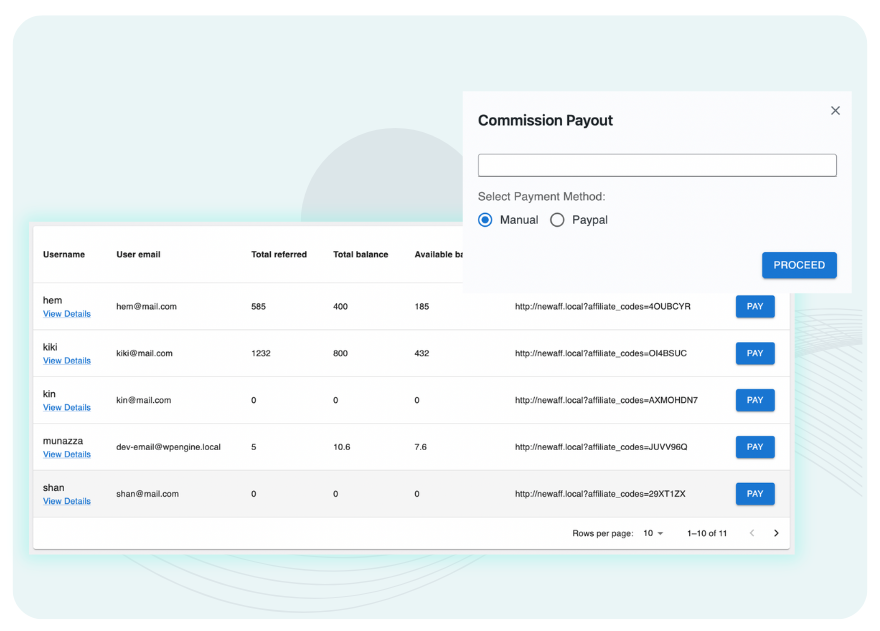880x631 pixels.
Task: Go to previous page of table
Action: point(752,533)
